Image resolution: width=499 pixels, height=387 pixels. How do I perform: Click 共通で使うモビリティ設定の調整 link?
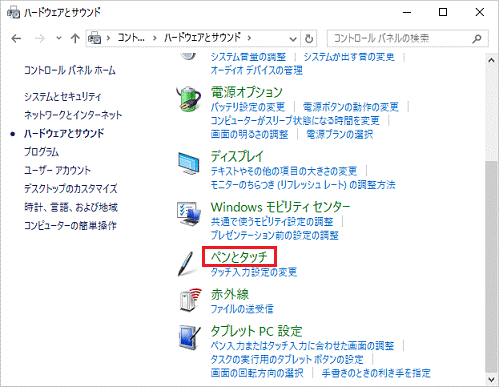[x=272, y=222]
